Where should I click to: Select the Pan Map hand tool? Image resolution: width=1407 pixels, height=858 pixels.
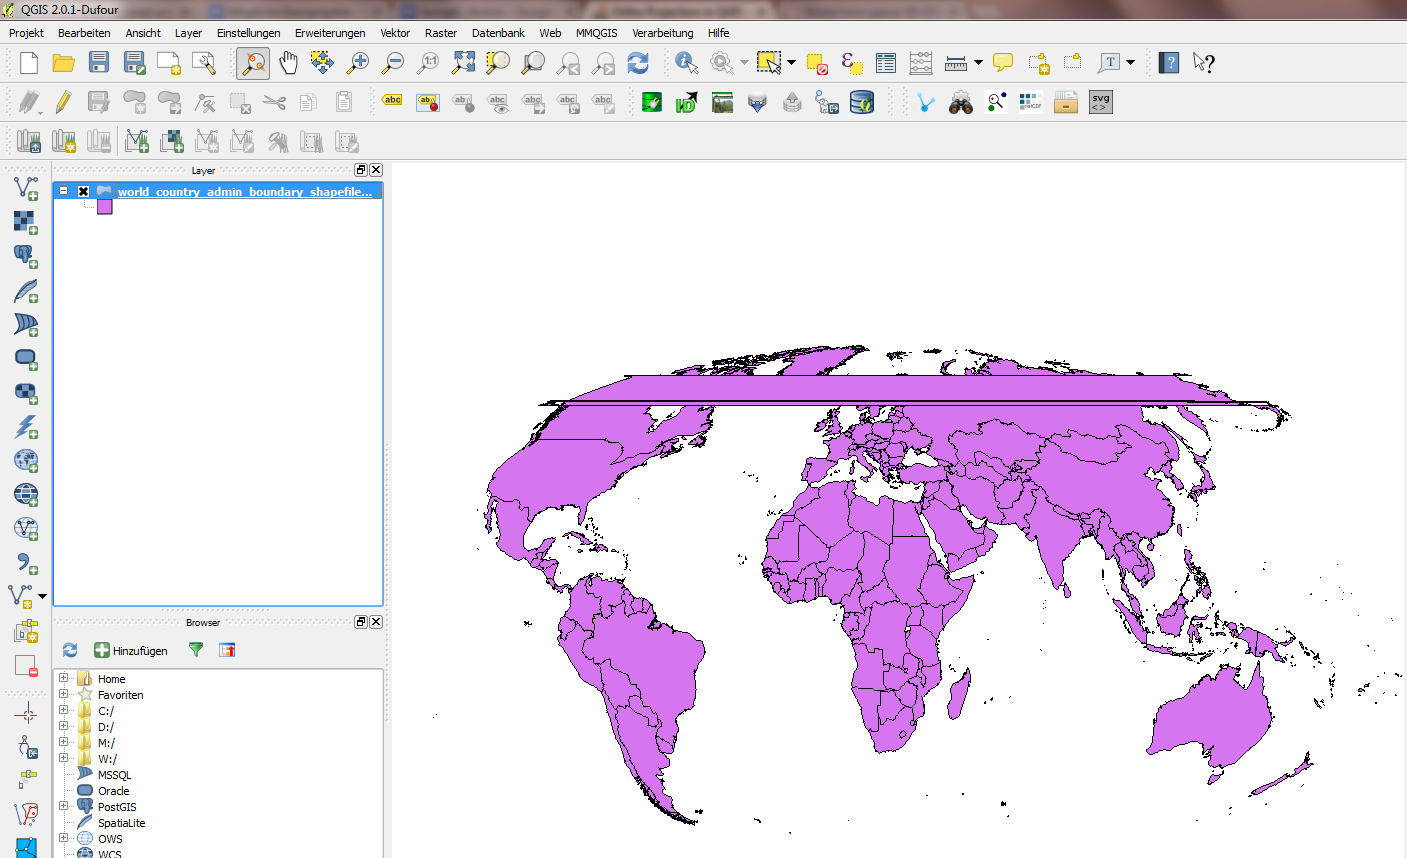[x=288, y=63]
